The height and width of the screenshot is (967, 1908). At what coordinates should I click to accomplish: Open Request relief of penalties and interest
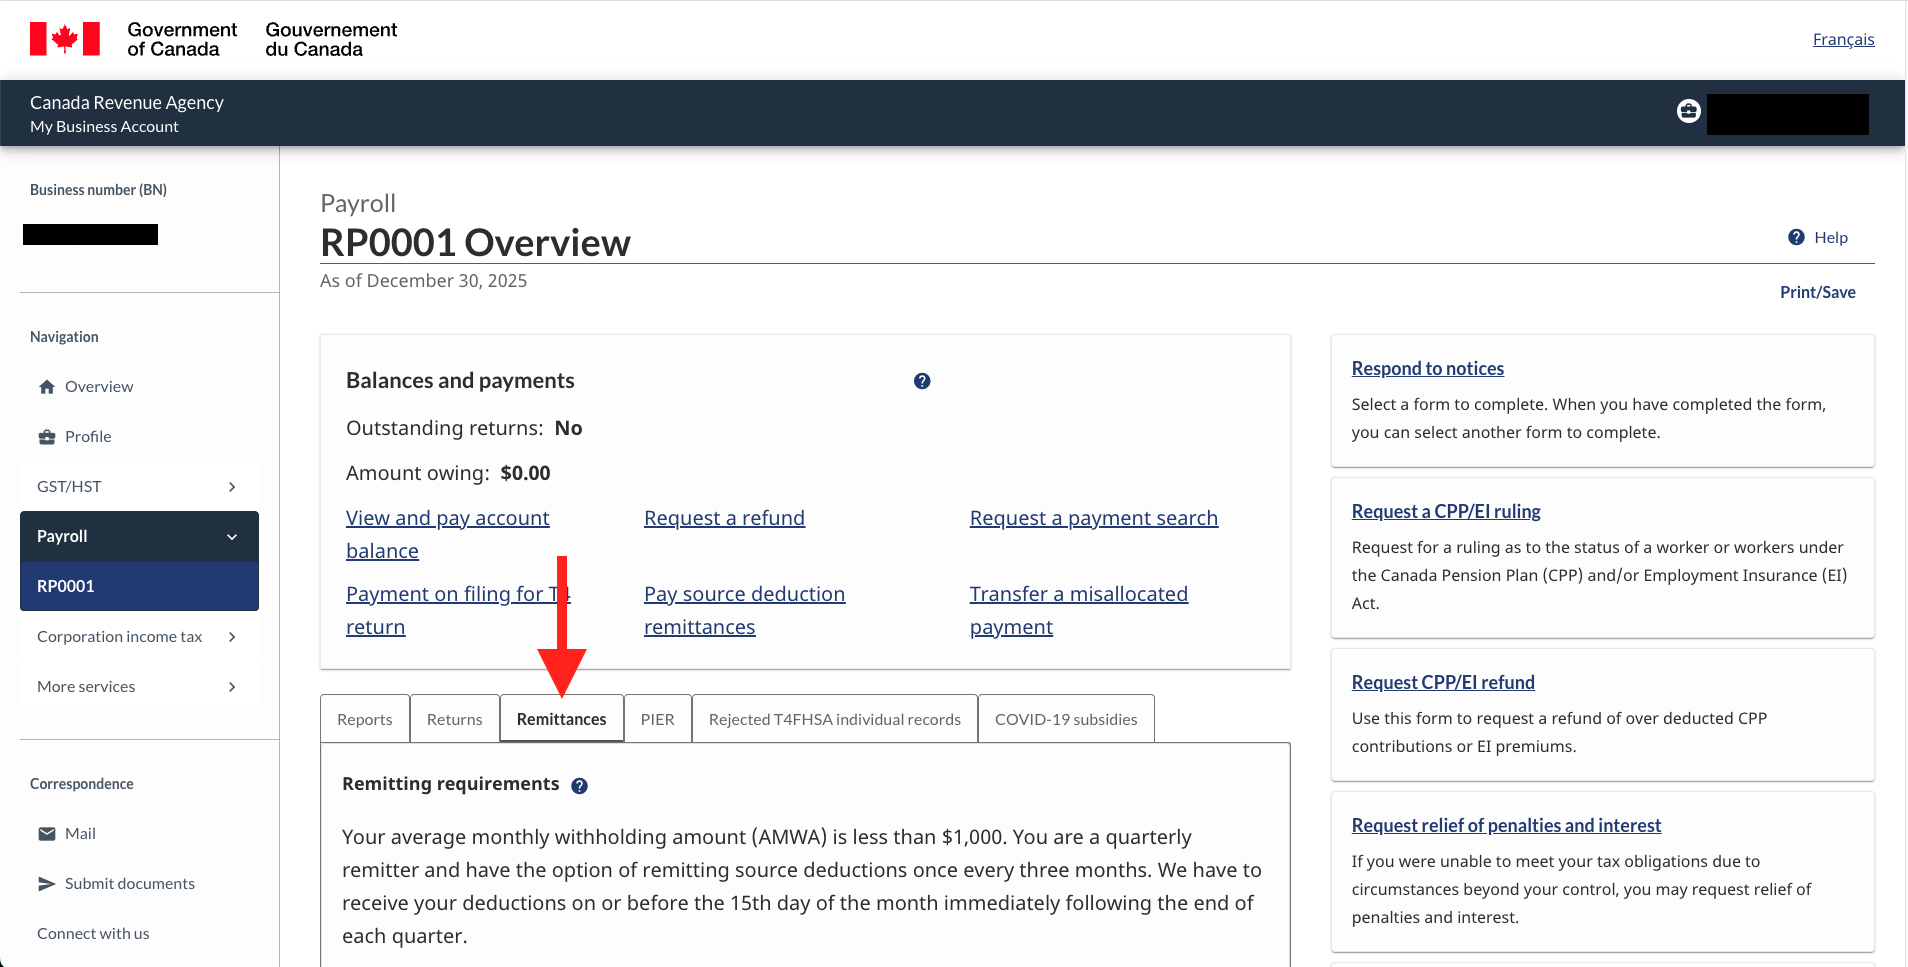coord(1506,825)
